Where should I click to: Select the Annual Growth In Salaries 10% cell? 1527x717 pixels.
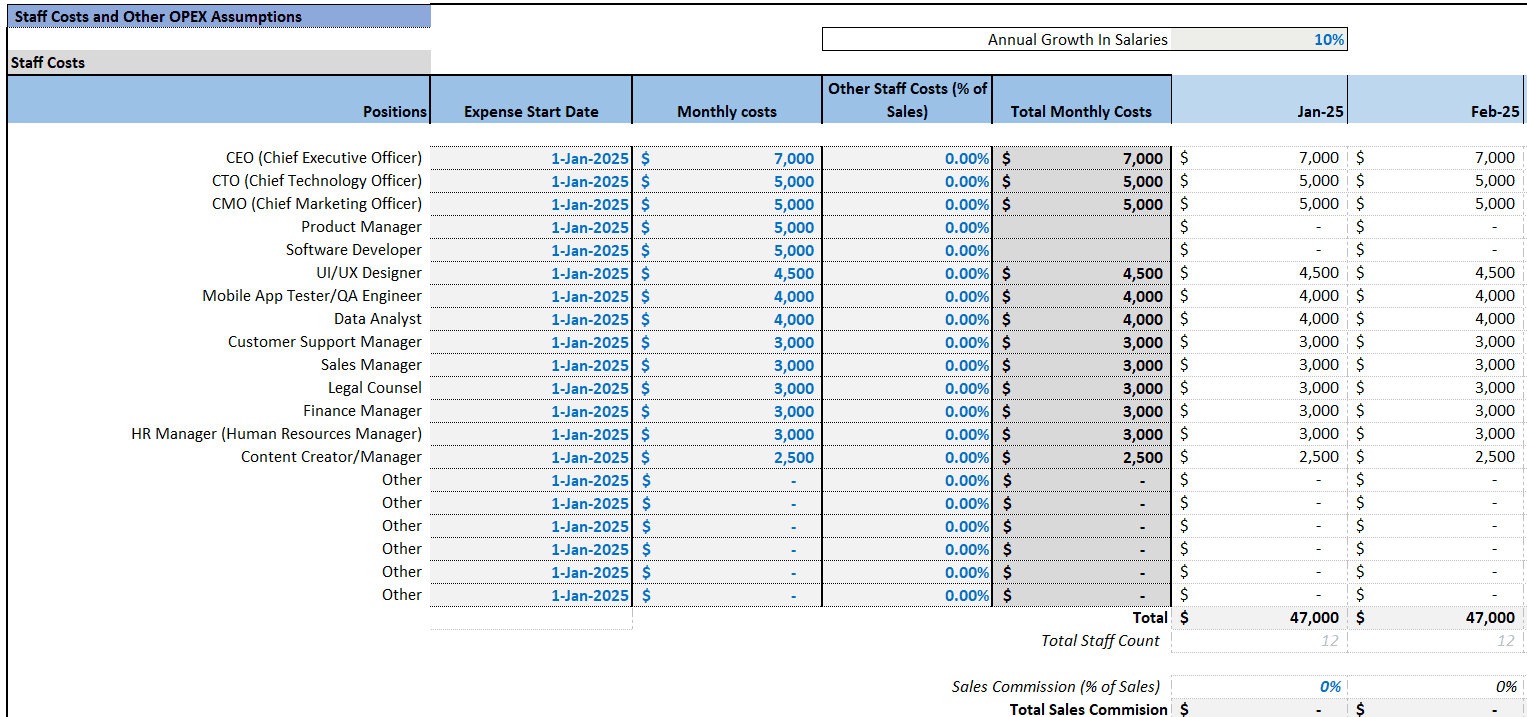(1257, 40)
